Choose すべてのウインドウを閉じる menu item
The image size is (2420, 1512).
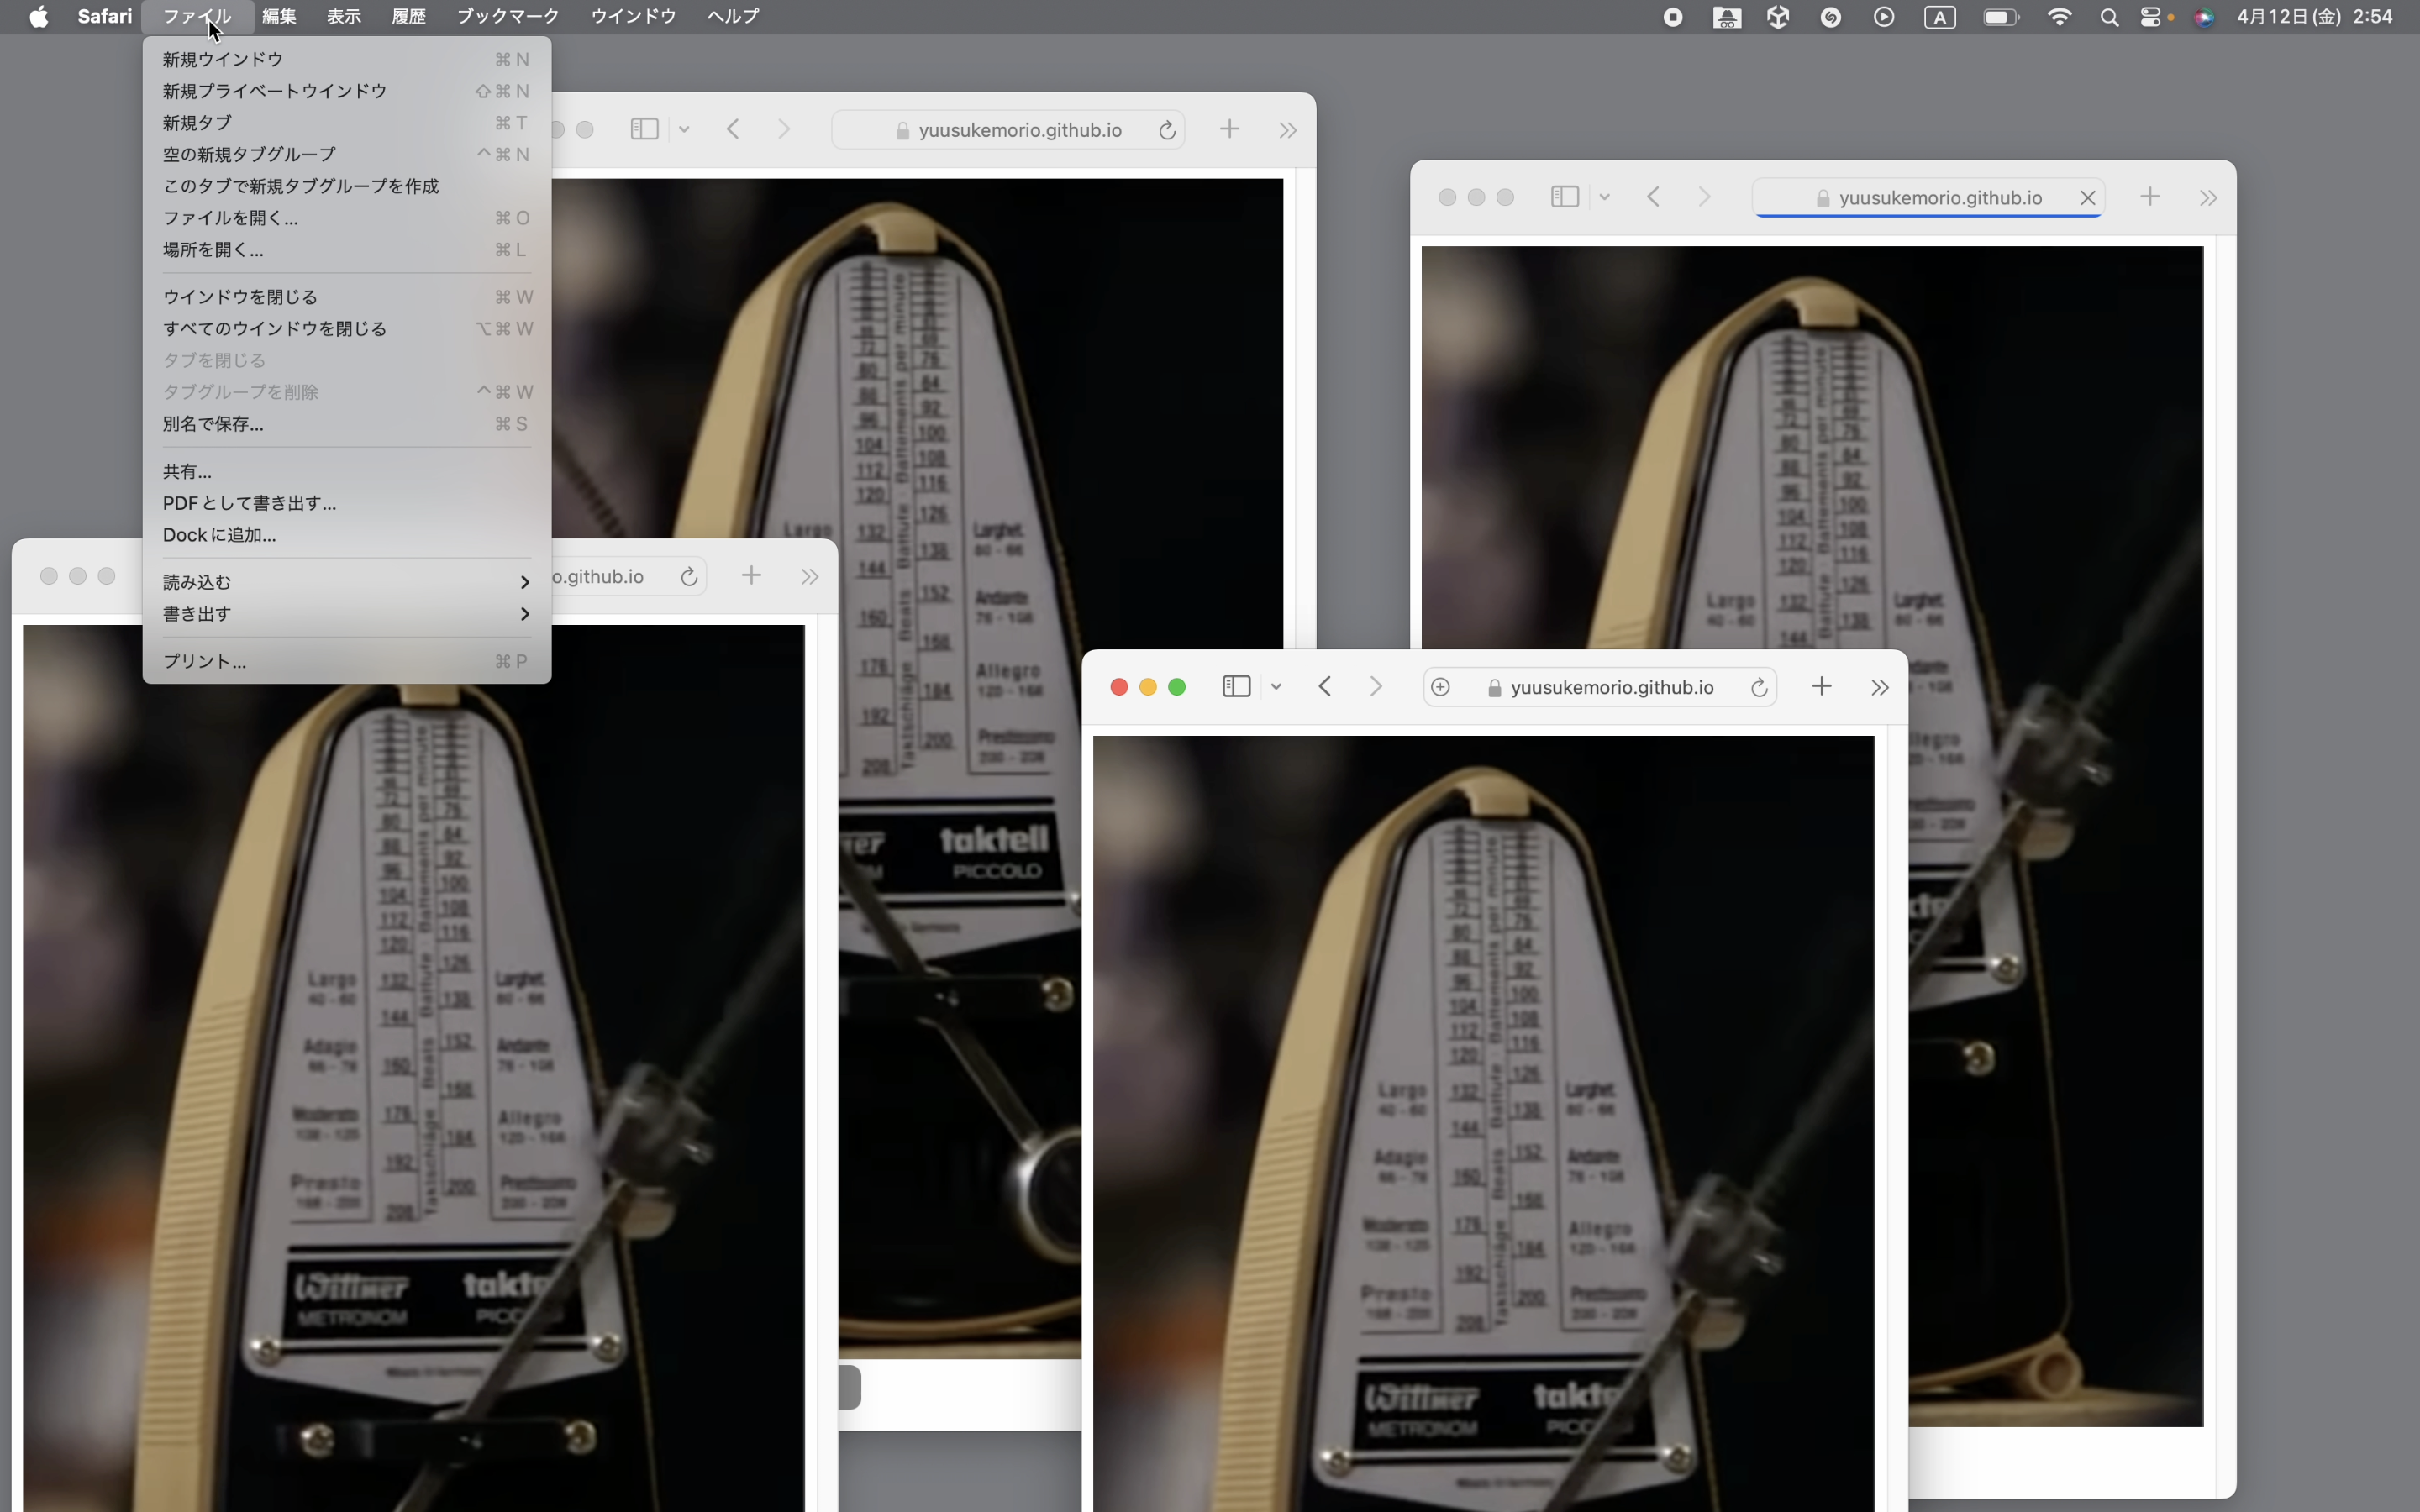click(346, 329)
